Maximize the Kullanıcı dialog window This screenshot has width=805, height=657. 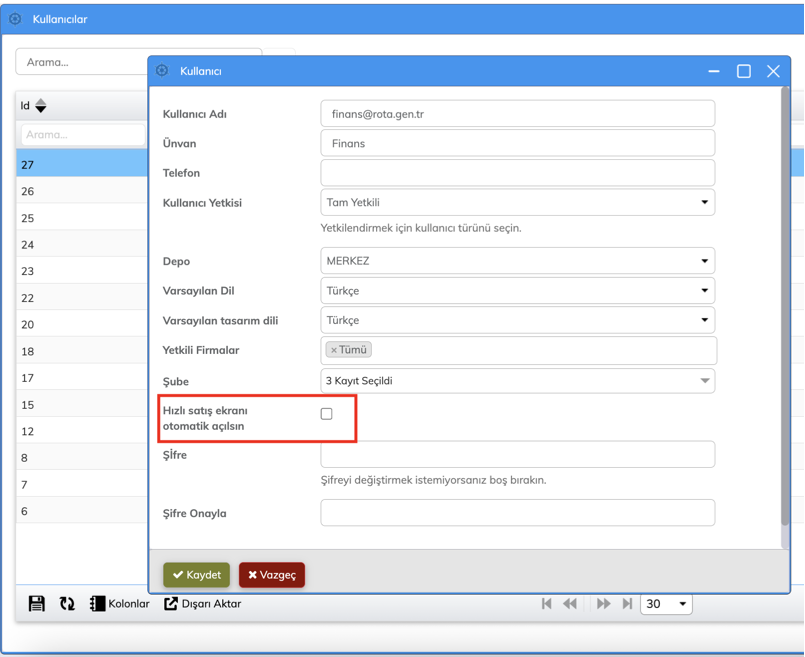click(743, 71)
